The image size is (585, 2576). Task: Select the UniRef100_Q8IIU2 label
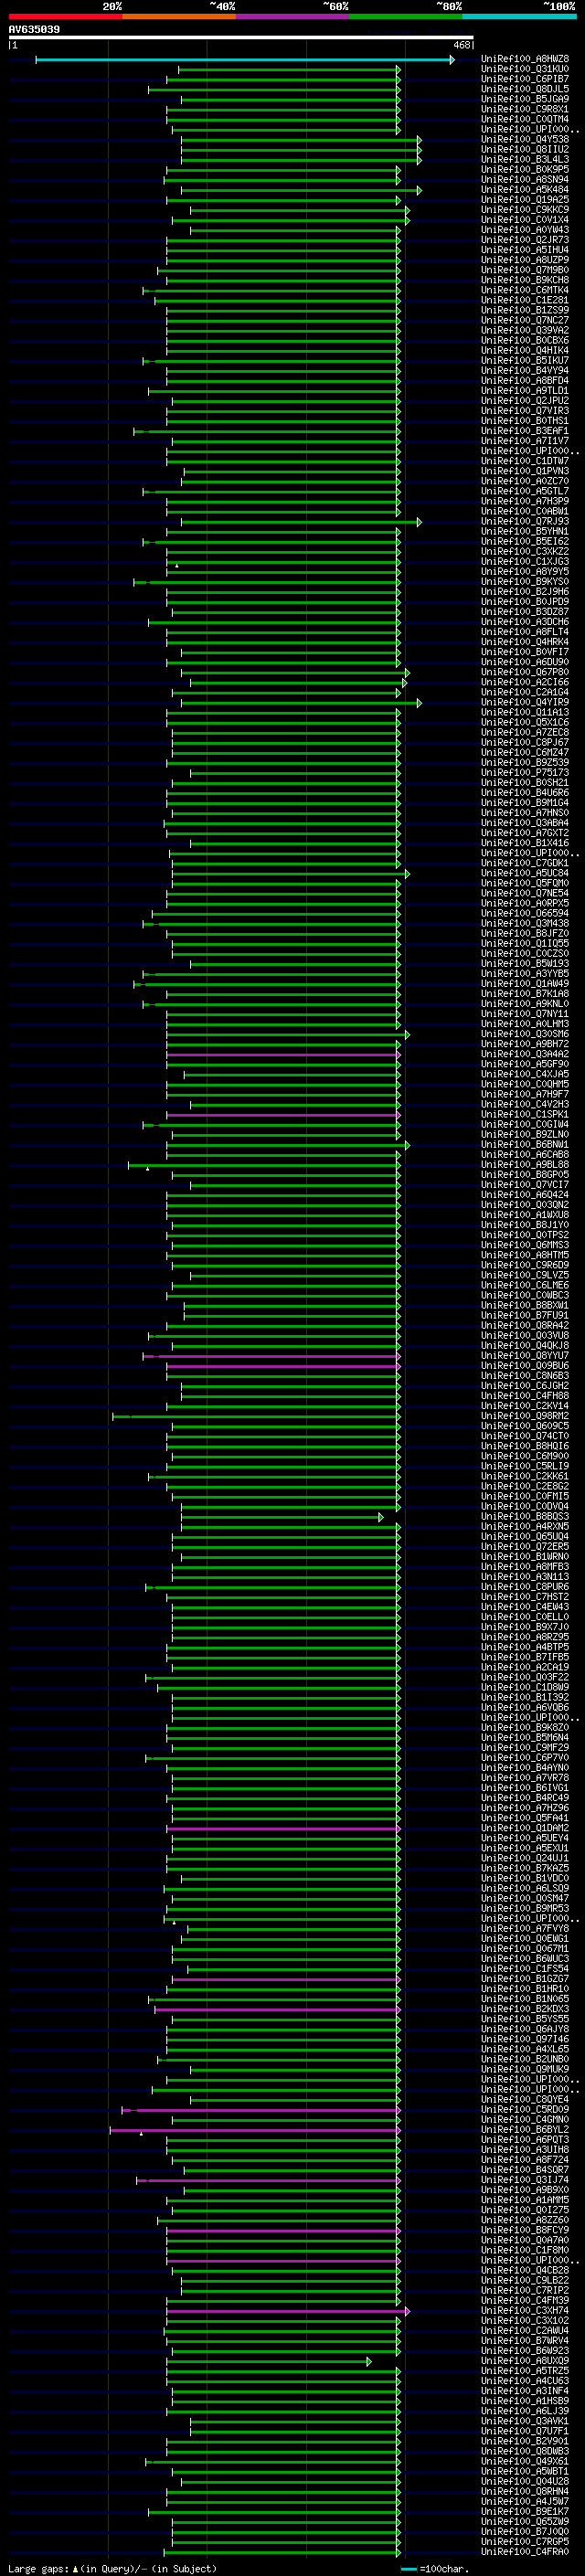[525, 149]
